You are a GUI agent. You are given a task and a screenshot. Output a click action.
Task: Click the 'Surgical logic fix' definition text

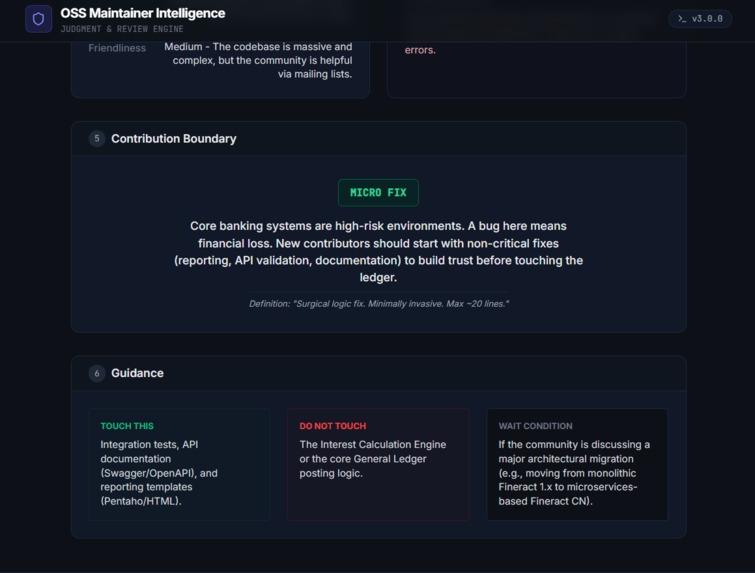378,304
